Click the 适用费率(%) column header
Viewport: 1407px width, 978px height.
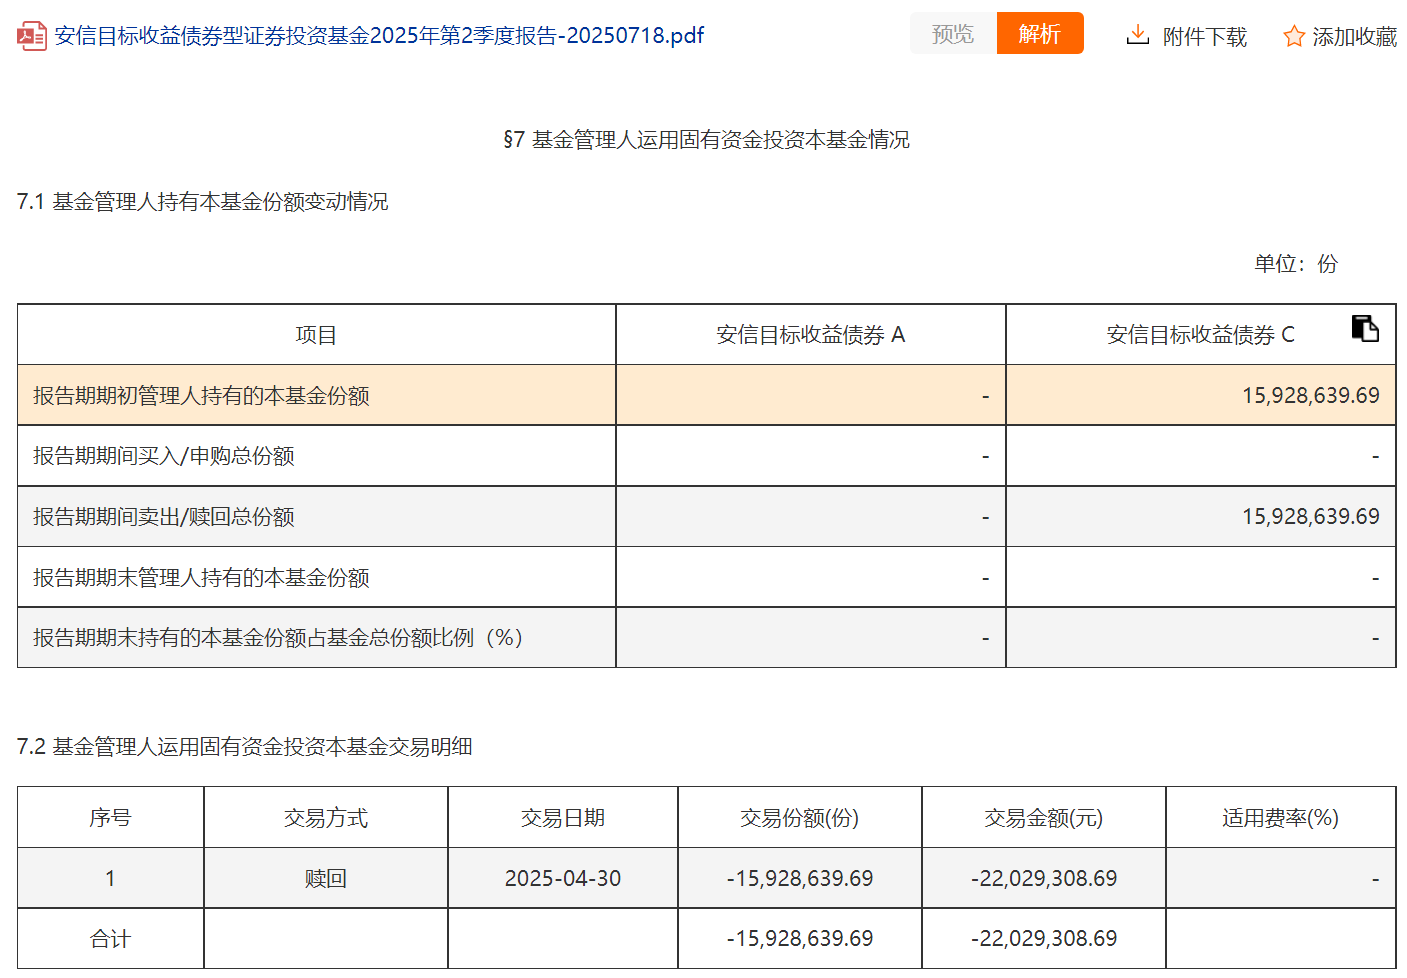click(x=1281, y=818)
